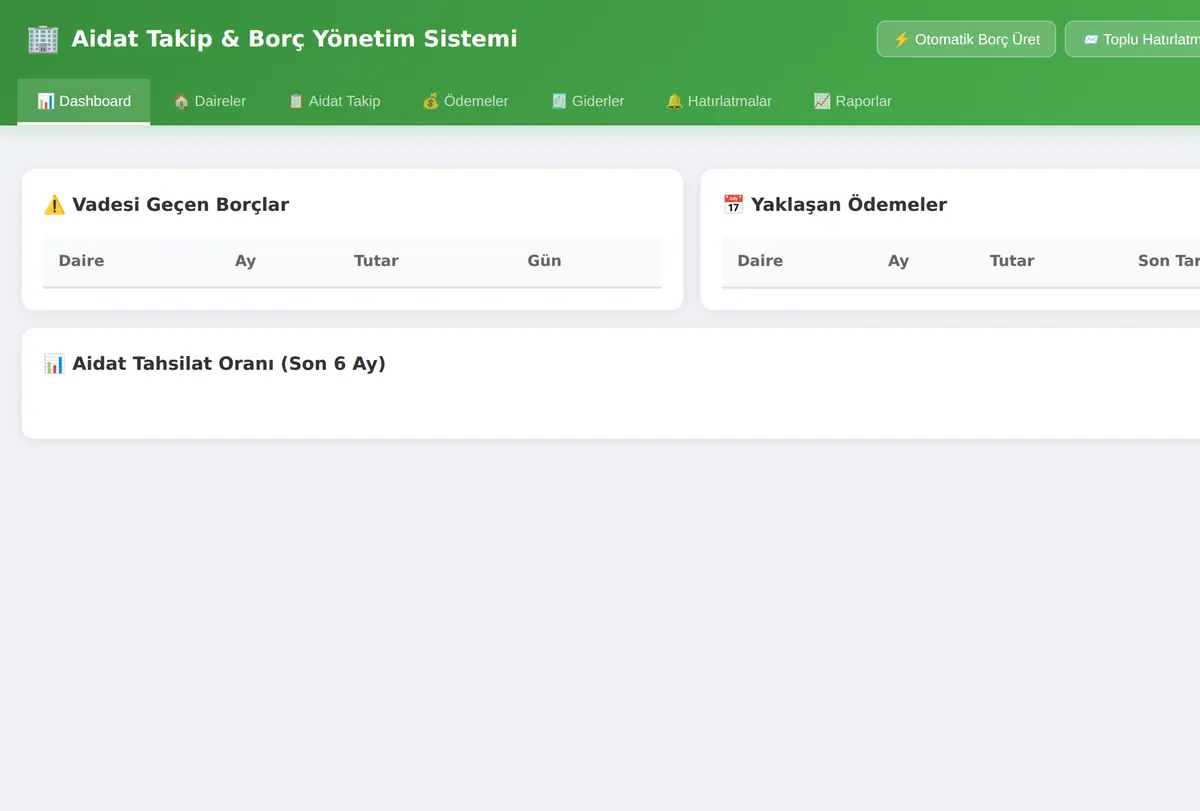Image resolution: width=1200 pixels, height=811 pixels.
Task: Go to the Giderler tab
Action: click(x=588, y=102)
